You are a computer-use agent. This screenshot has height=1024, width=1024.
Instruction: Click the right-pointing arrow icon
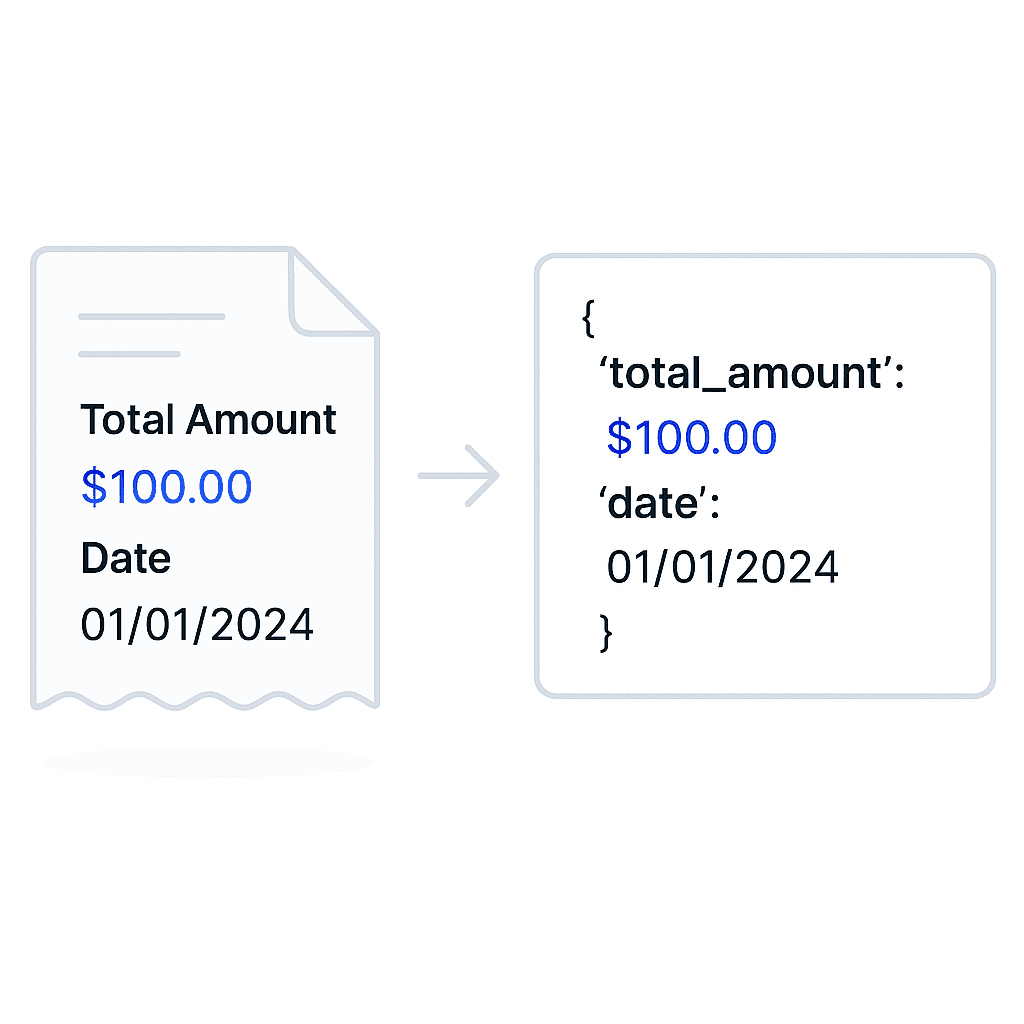tap(458, 475)
